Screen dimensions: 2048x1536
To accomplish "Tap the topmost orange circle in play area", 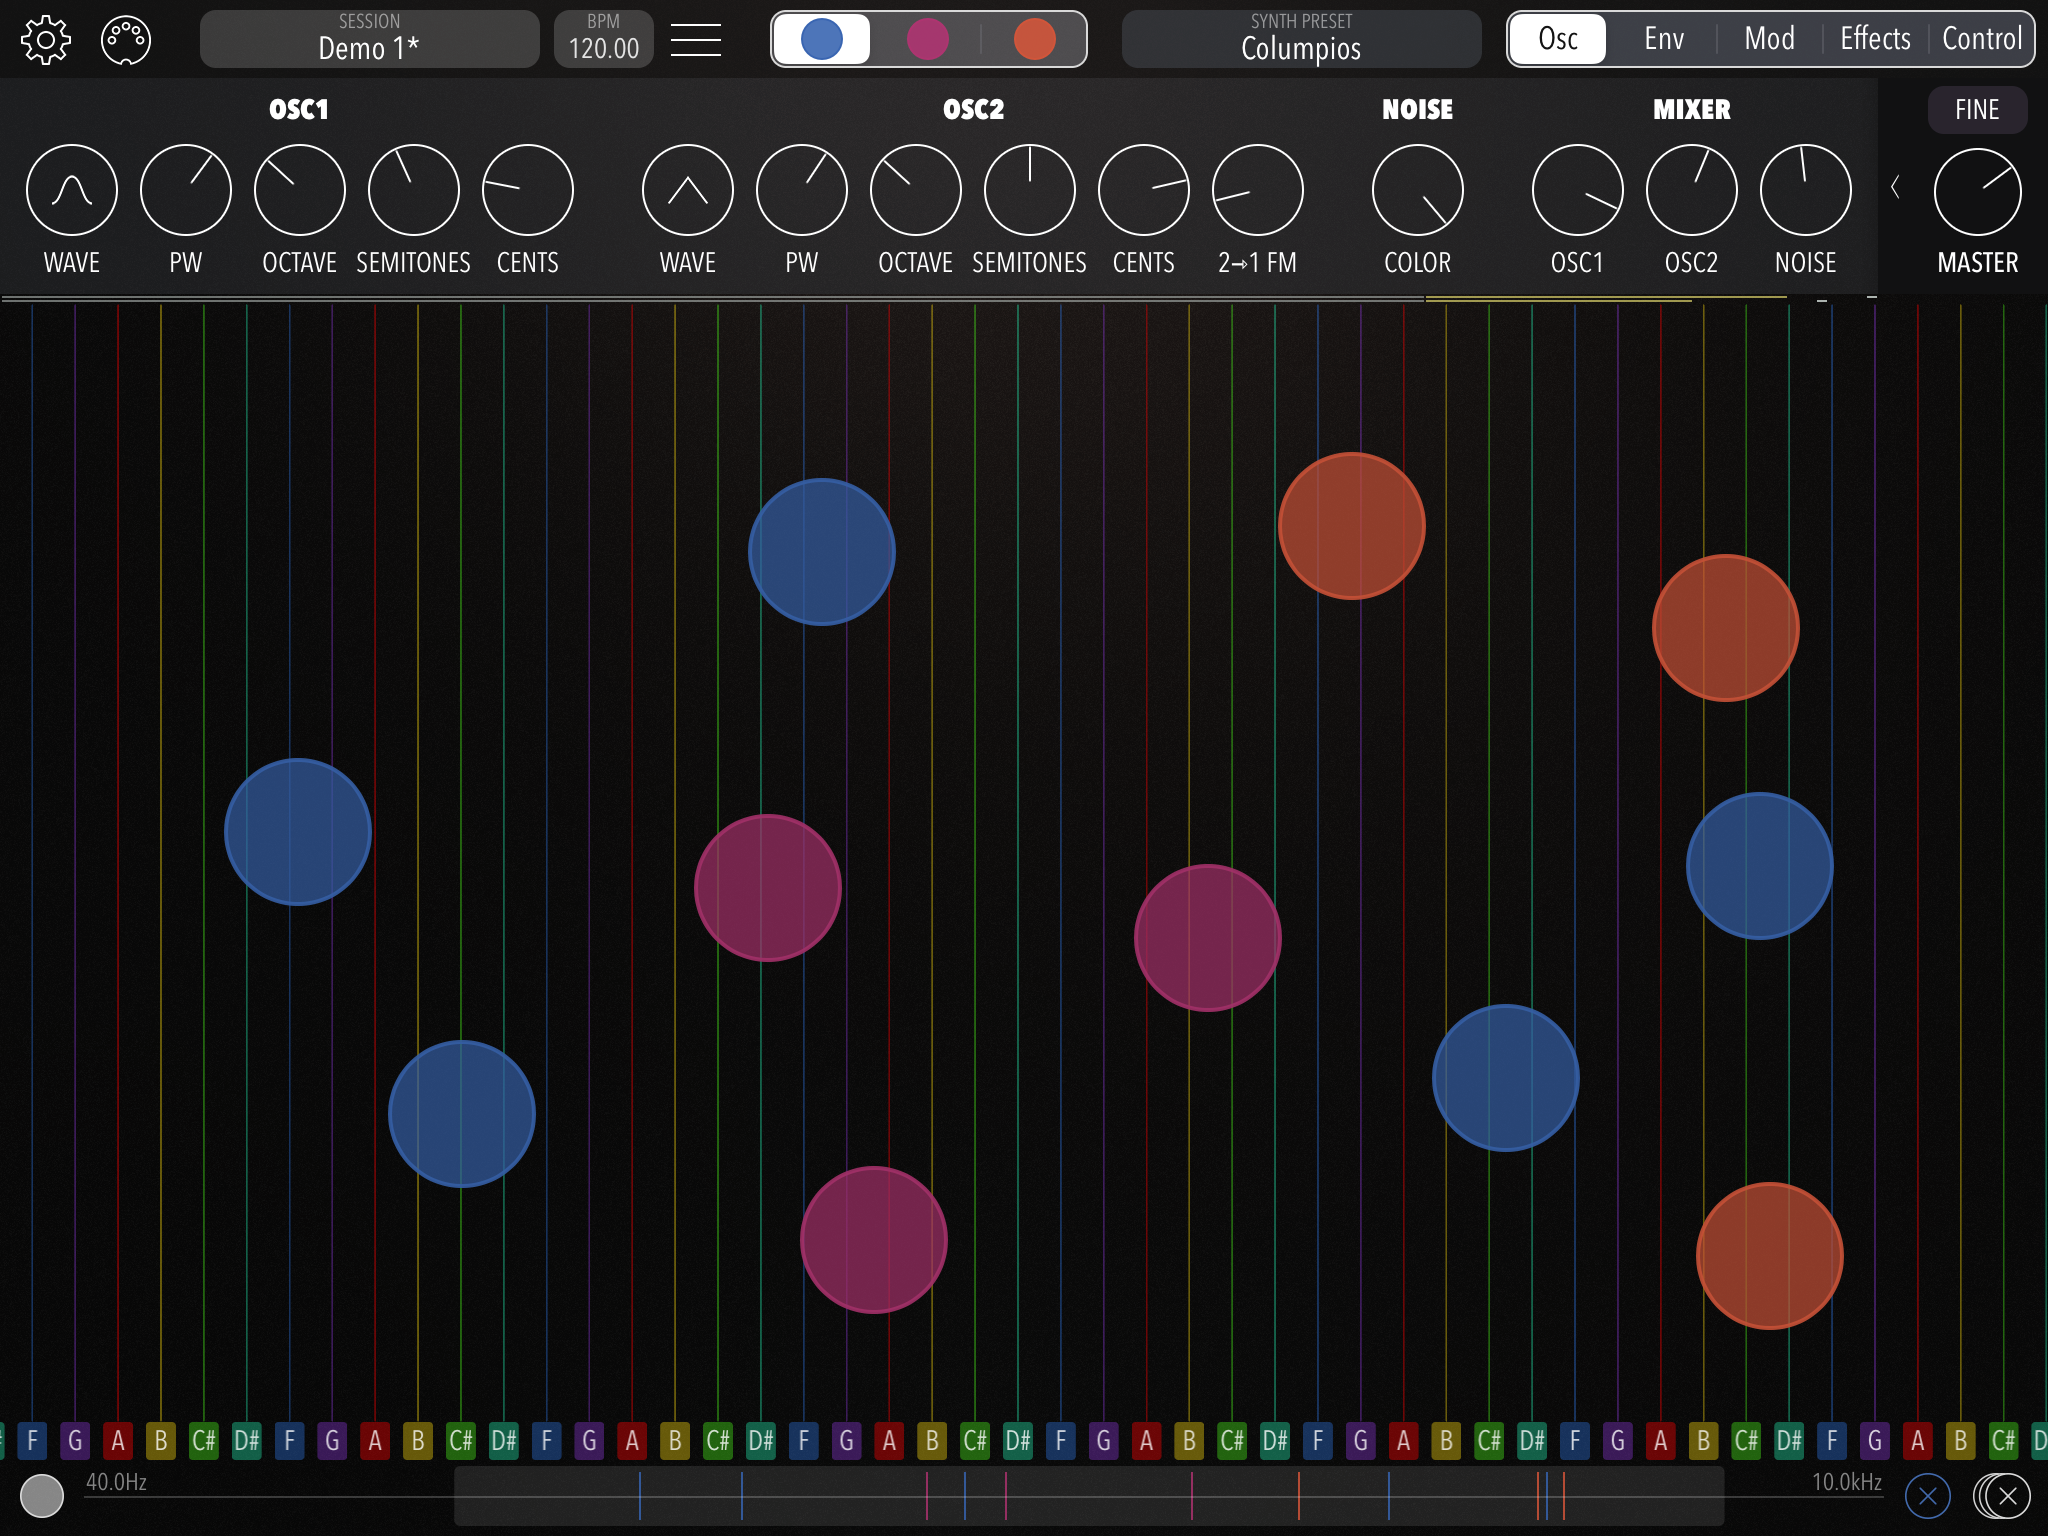I will click(x=1352, y=526).
